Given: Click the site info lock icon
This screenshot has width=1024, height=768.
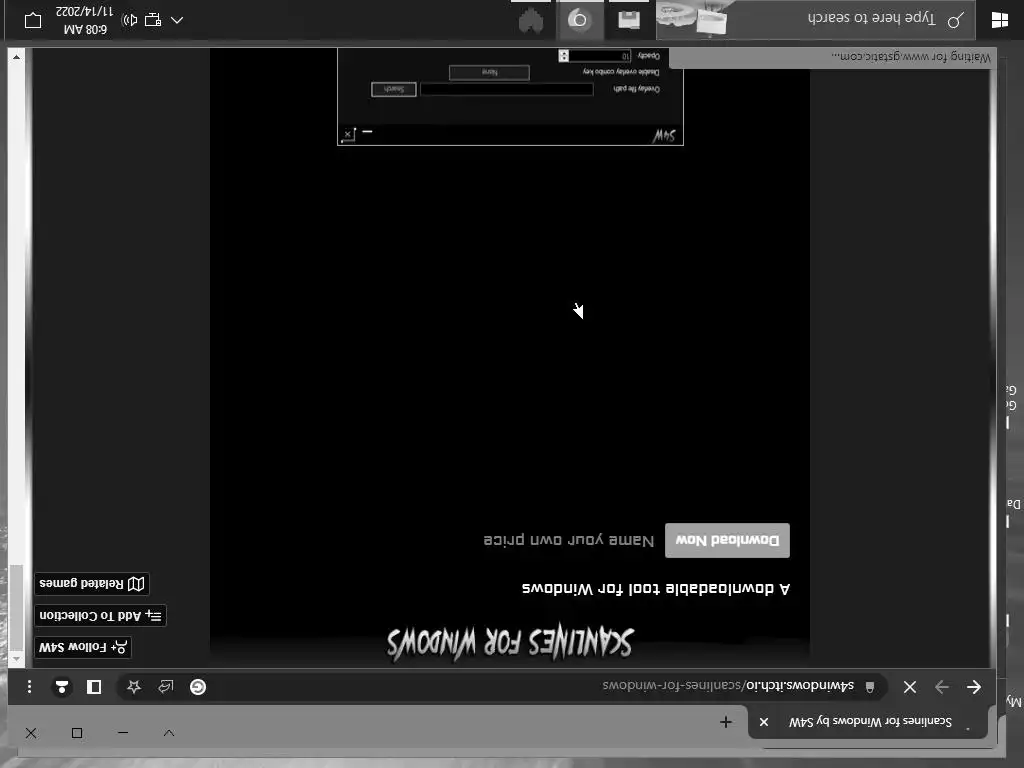Looking at the screenshot, I should (x=870, y=686).
